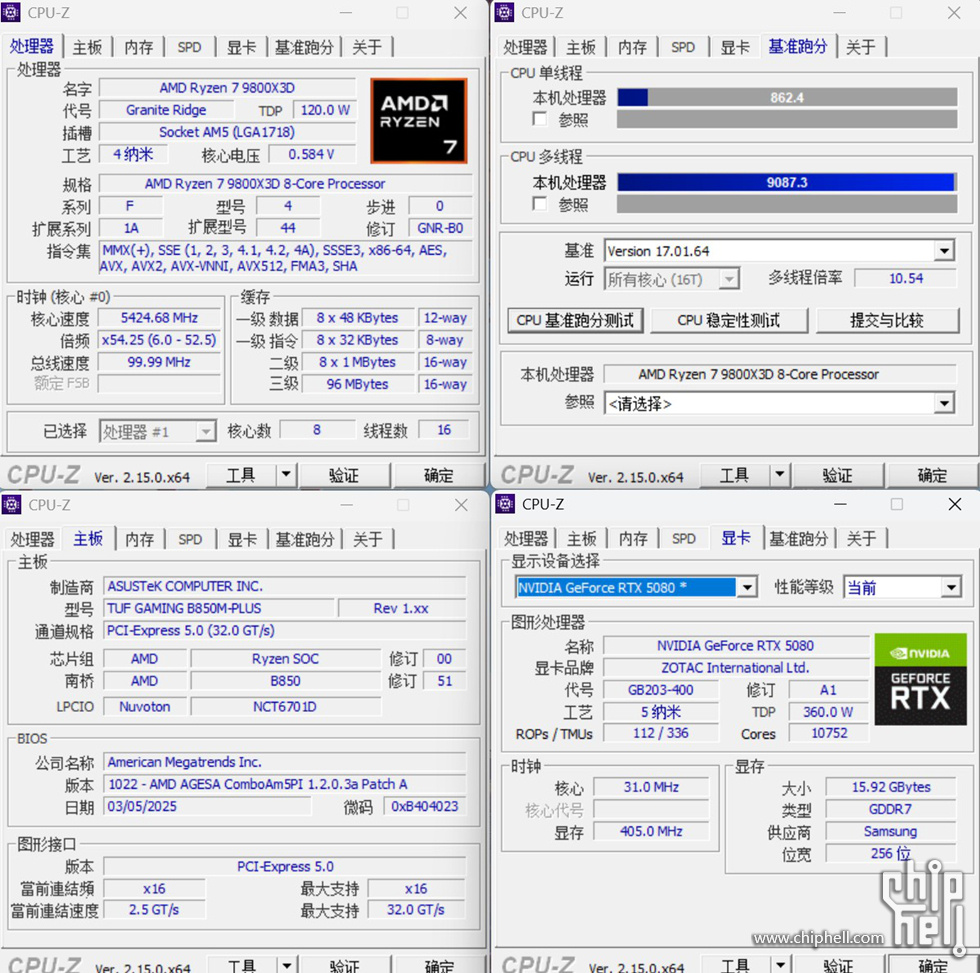
Task: Click the 提交与比较 button
Action: tap(887, 321)
